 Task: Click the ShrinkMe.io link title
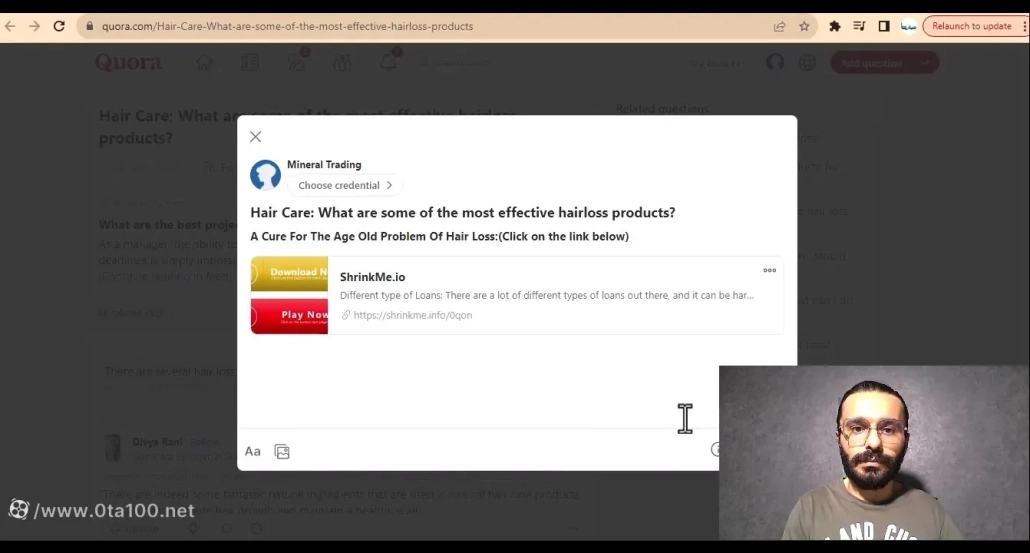click(x=372, y=277)
